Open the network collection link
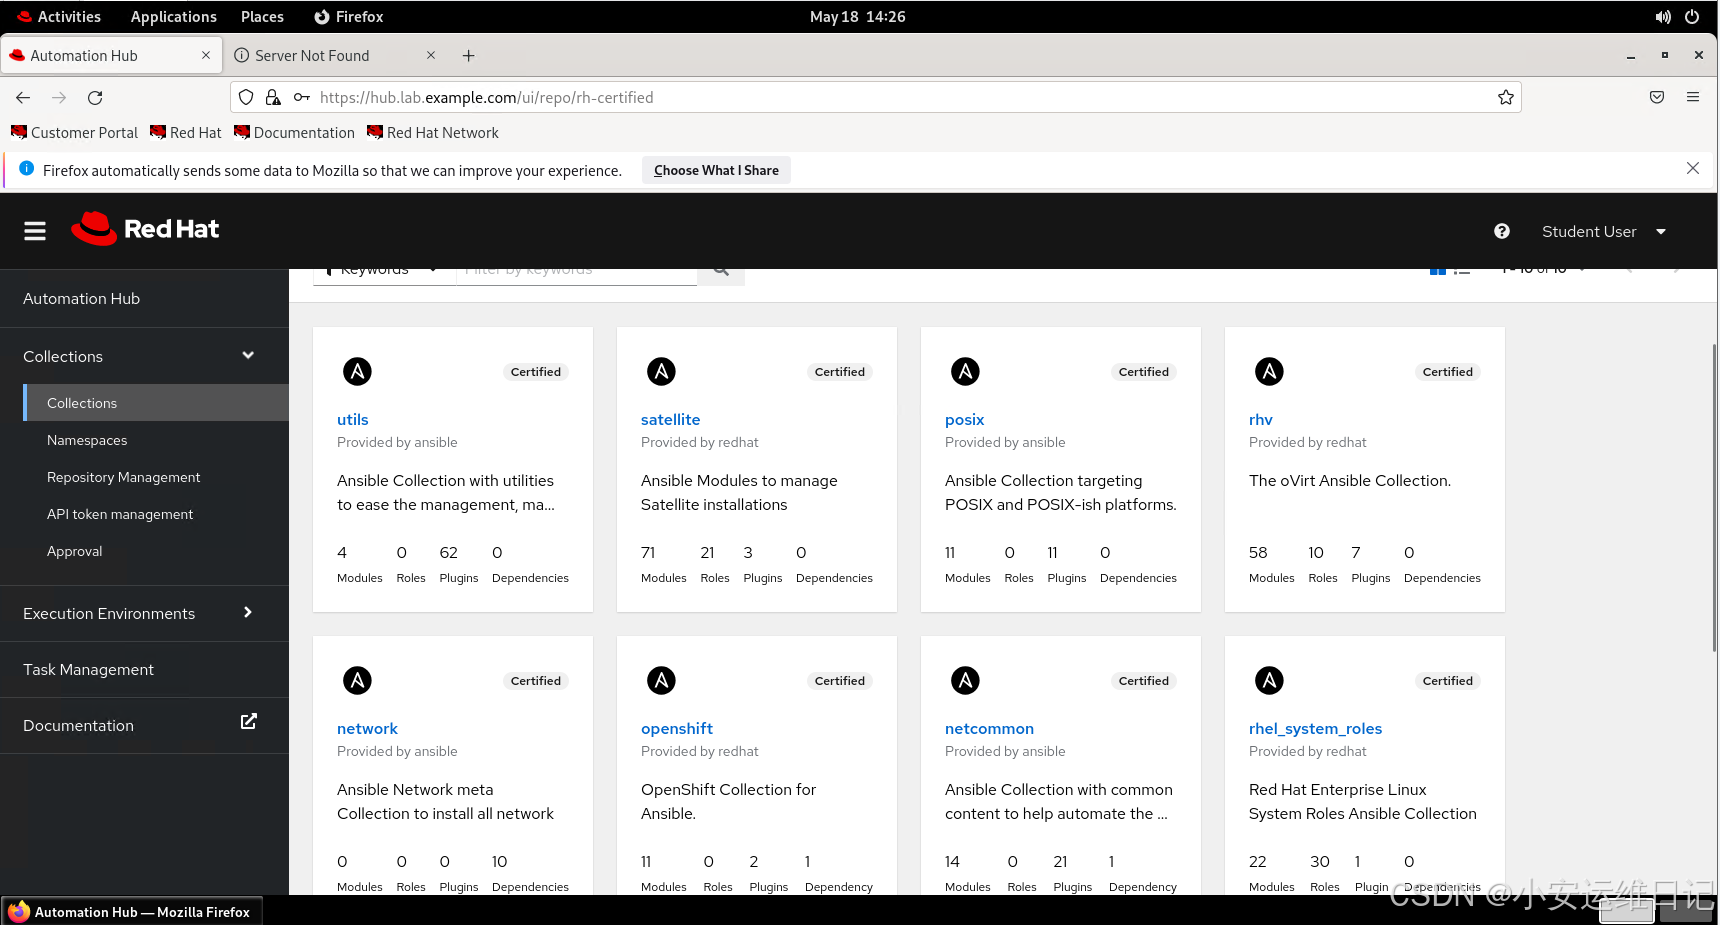Viewport: 1720px width, 925px height. 367,729
